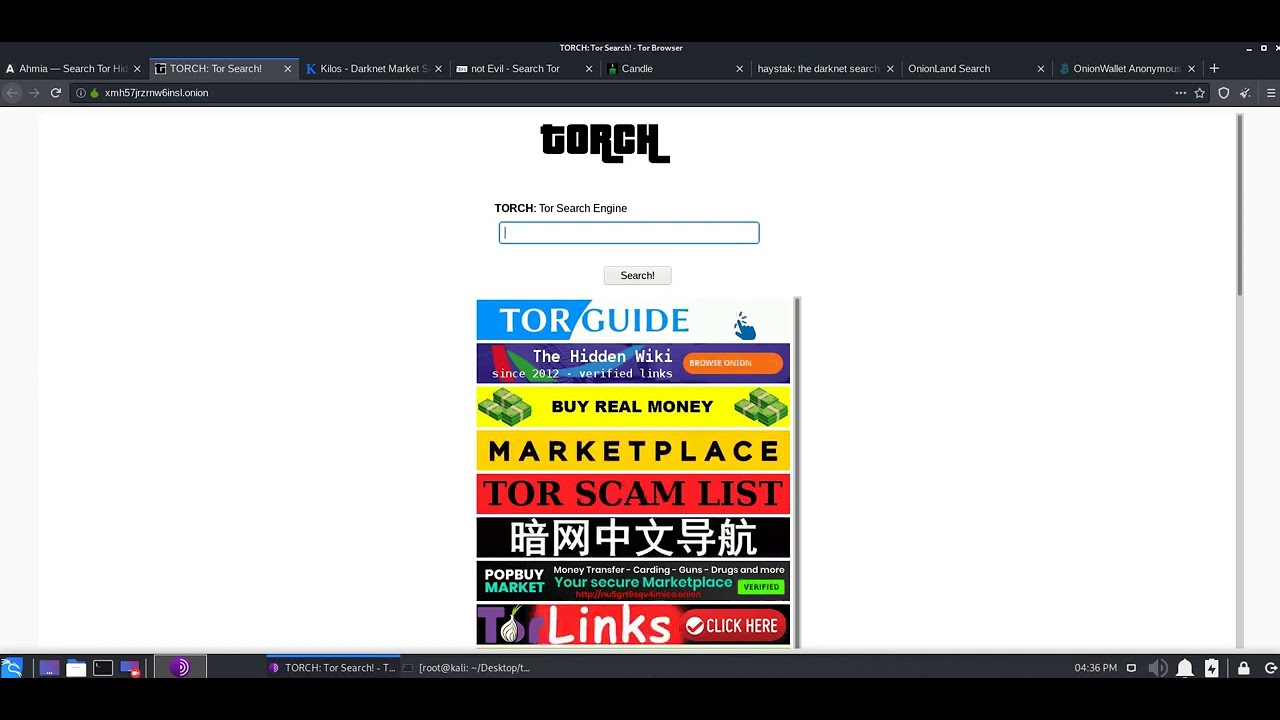Open The Hidden Wiki banner

(x=633, y=363)
